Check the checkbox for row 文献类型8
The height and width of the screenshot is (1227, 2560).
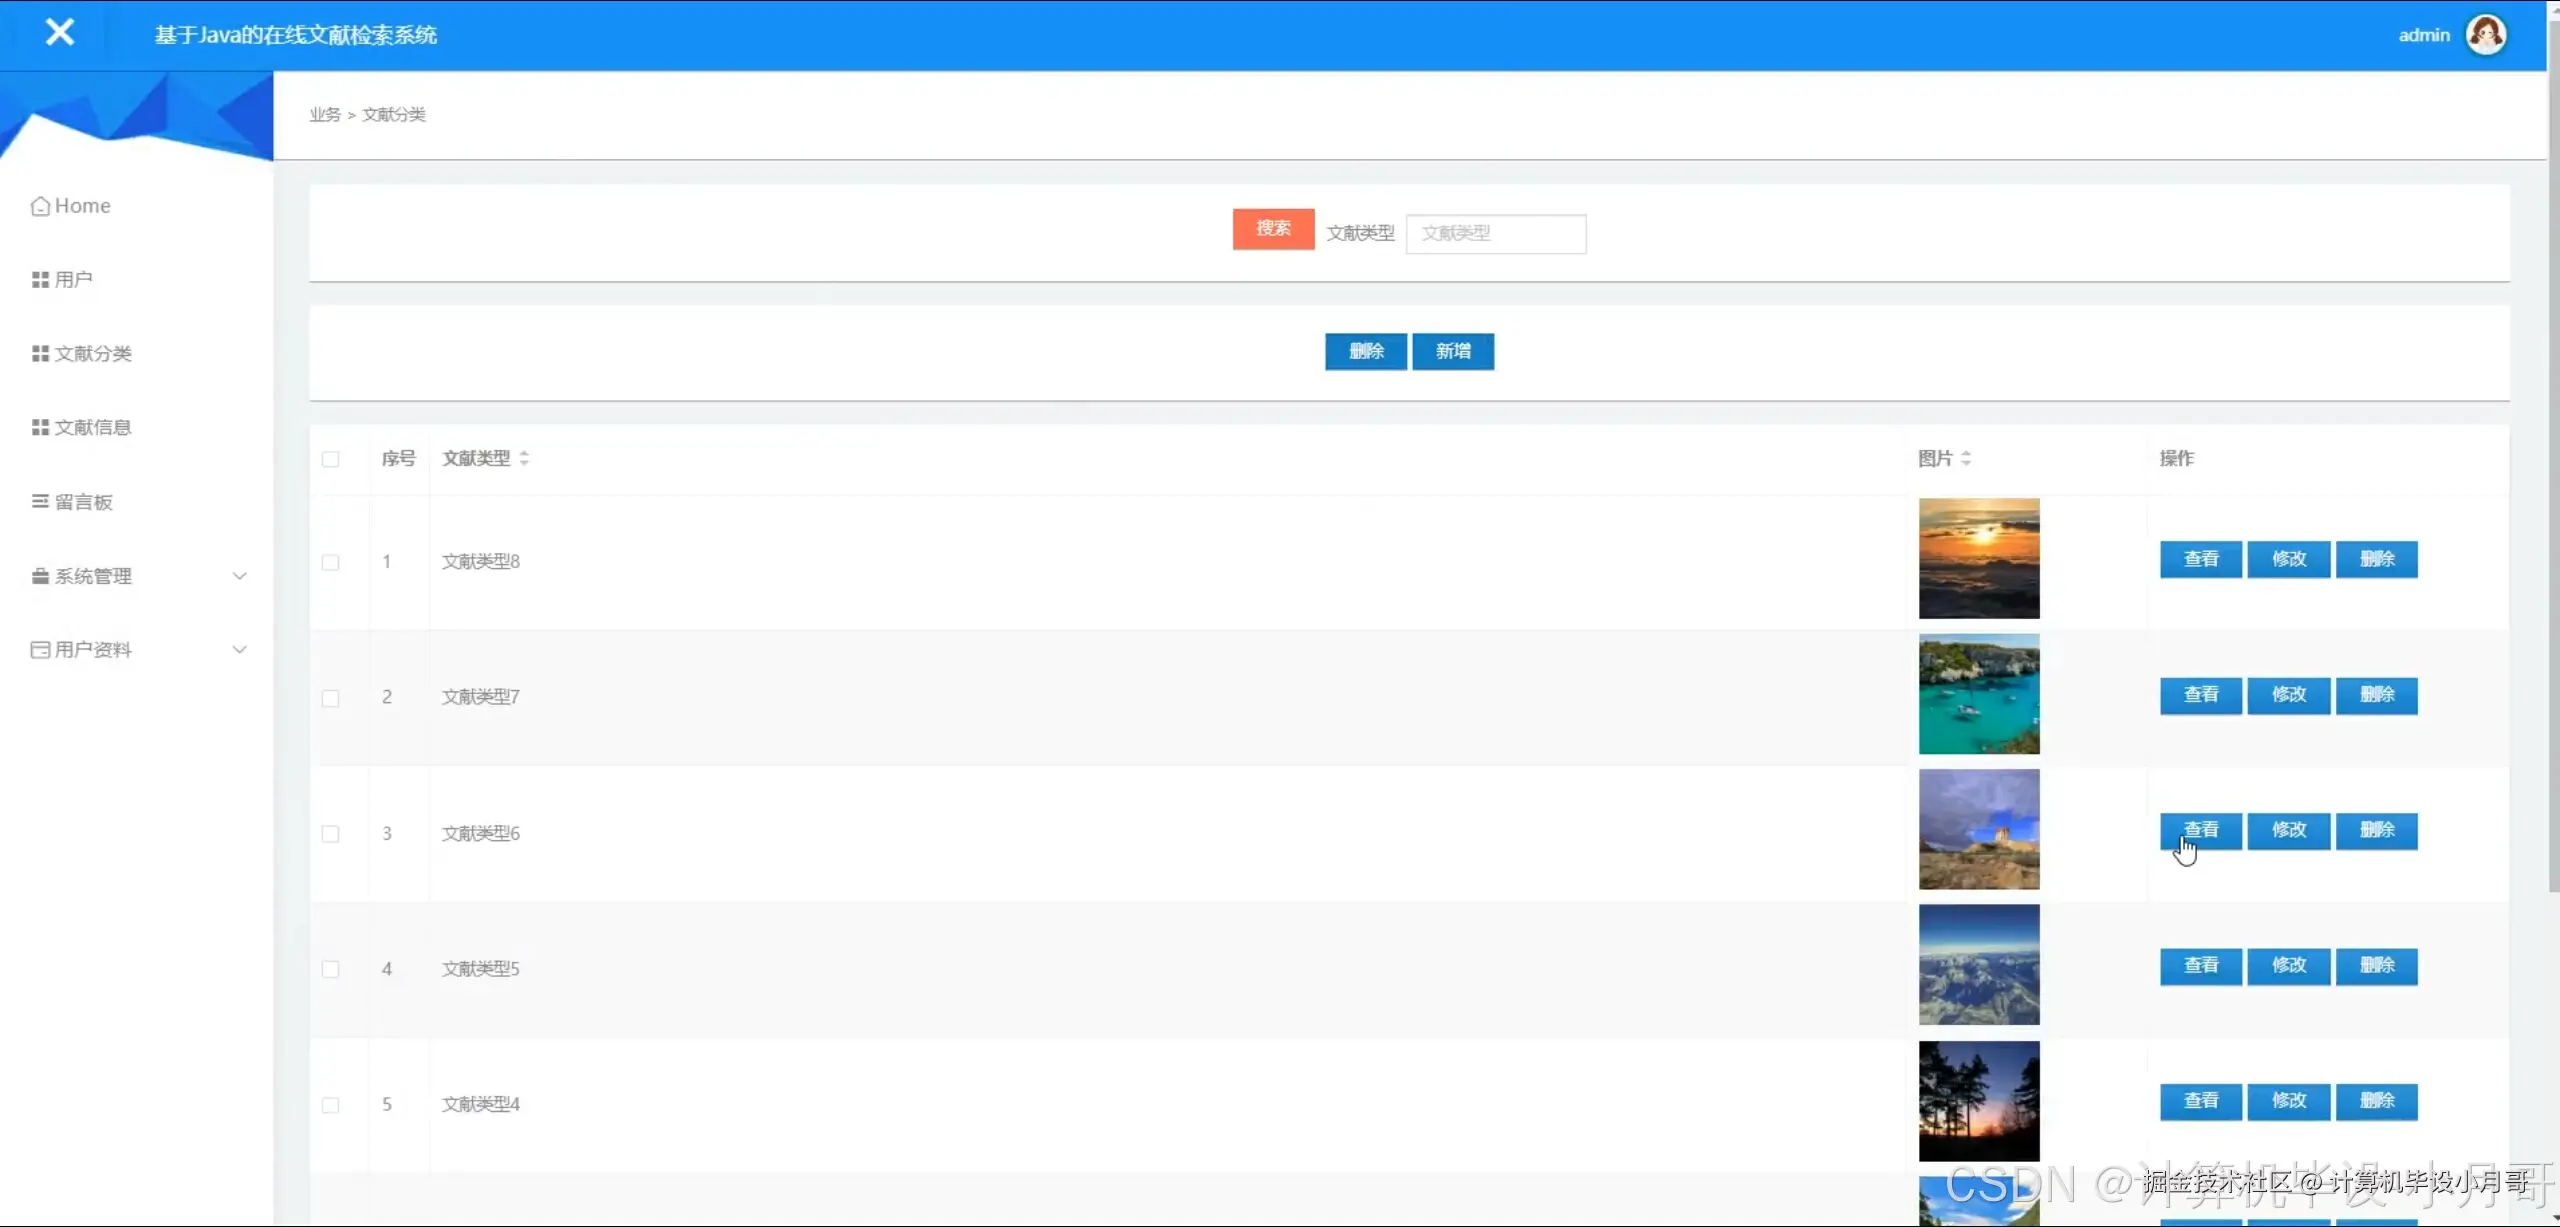coord(331,562)
